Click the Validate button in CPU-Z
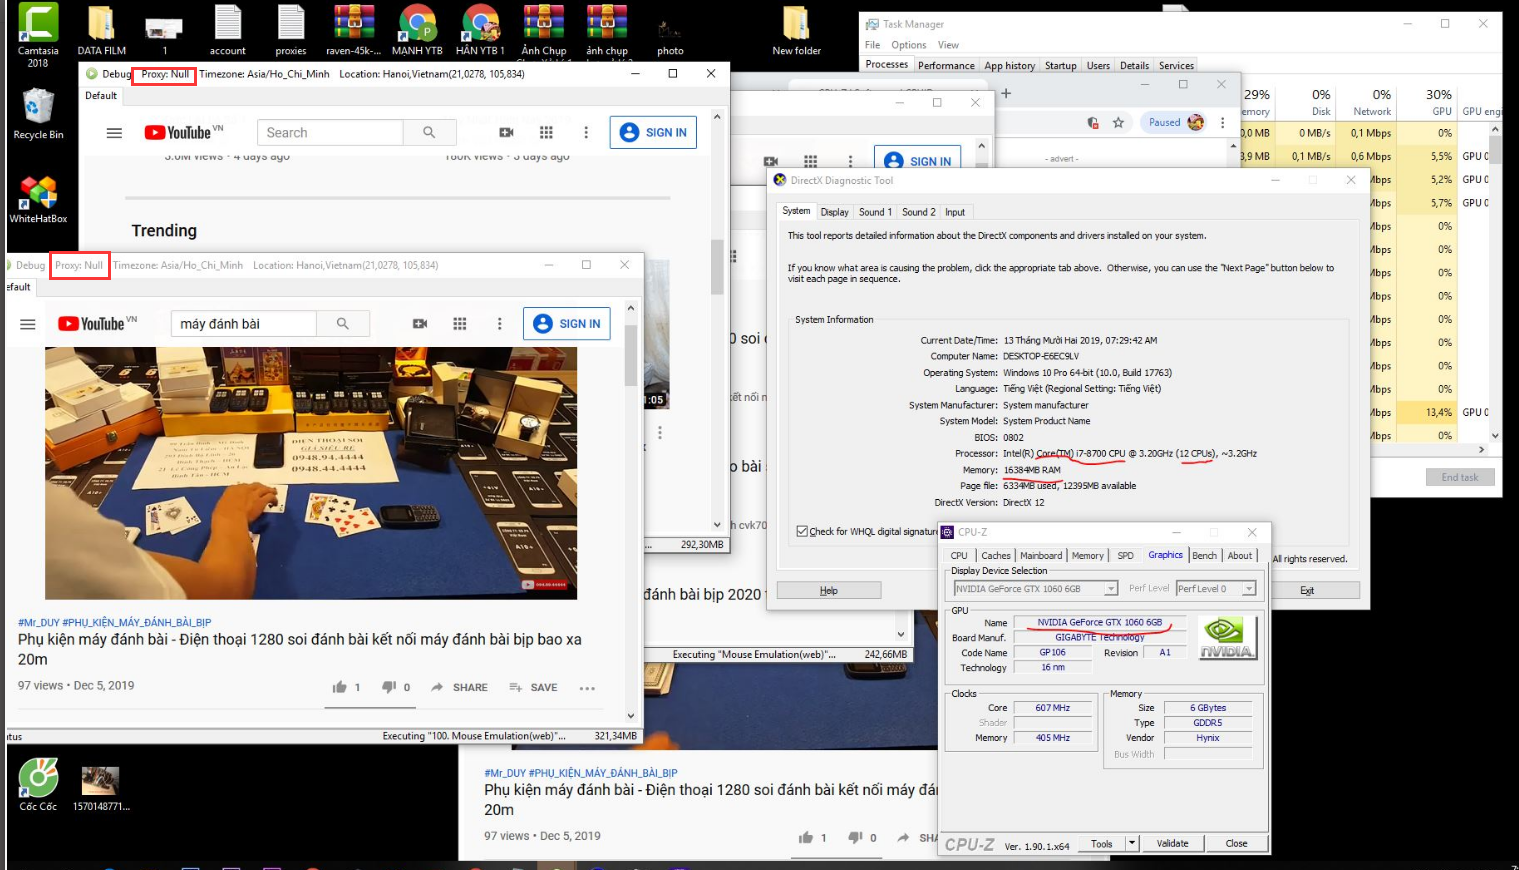The height and width of the screenshot is (870, 1519). [1172, 843]
